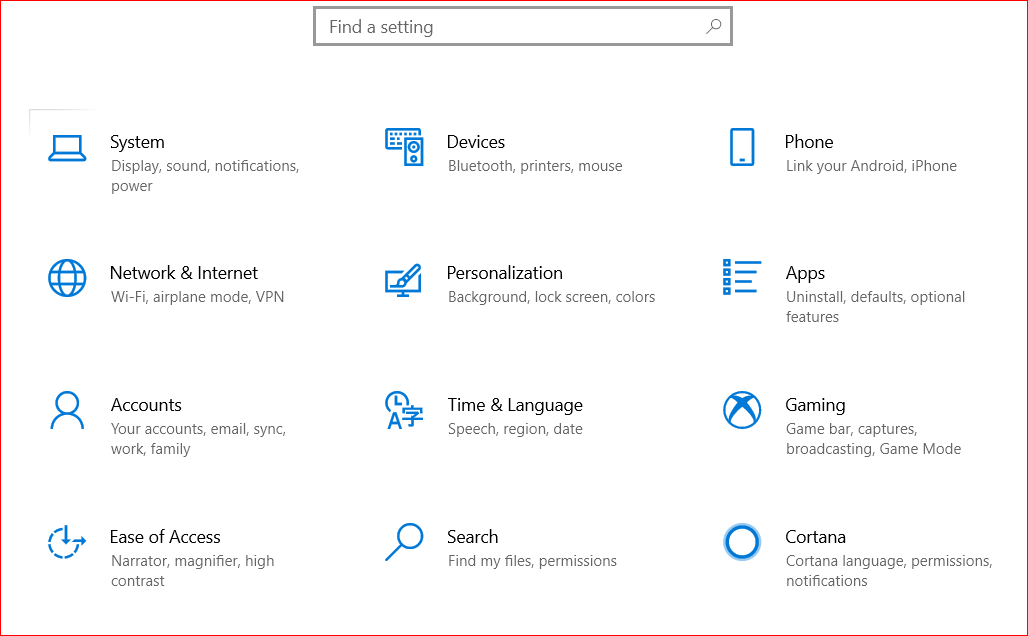Click 'Bluetooth, printers, mouse' description
This screenshot has width=1028, height=636.
pyautogui.click(x=535, y=166)
